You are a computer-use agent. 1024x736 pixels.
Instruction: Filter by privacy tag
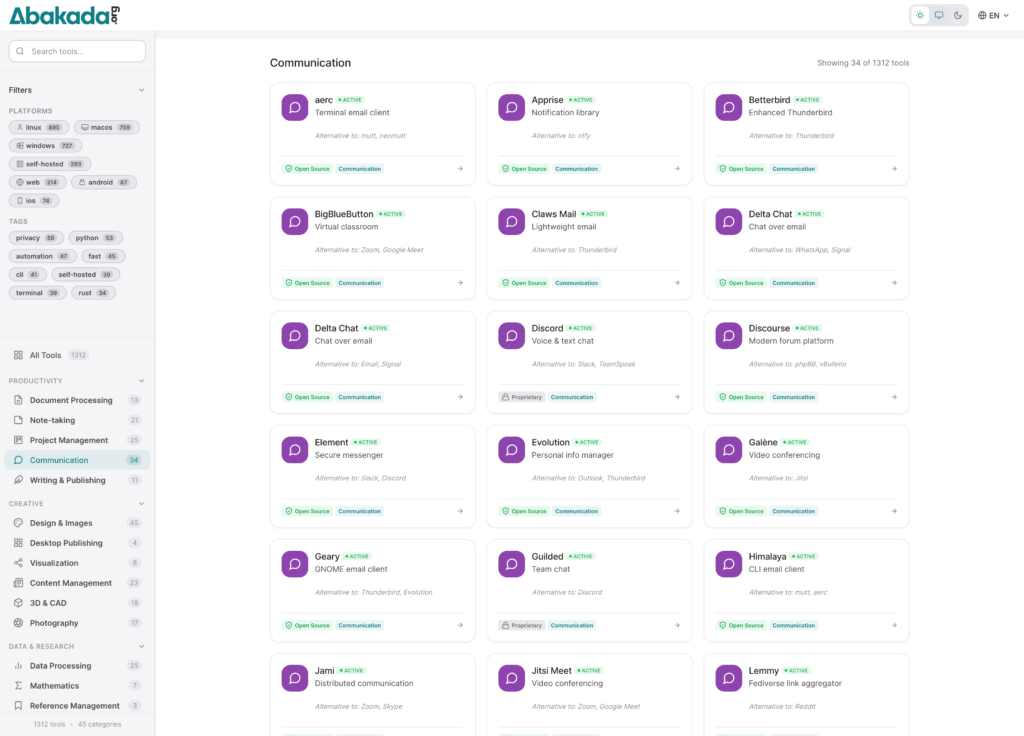[36, 238]
